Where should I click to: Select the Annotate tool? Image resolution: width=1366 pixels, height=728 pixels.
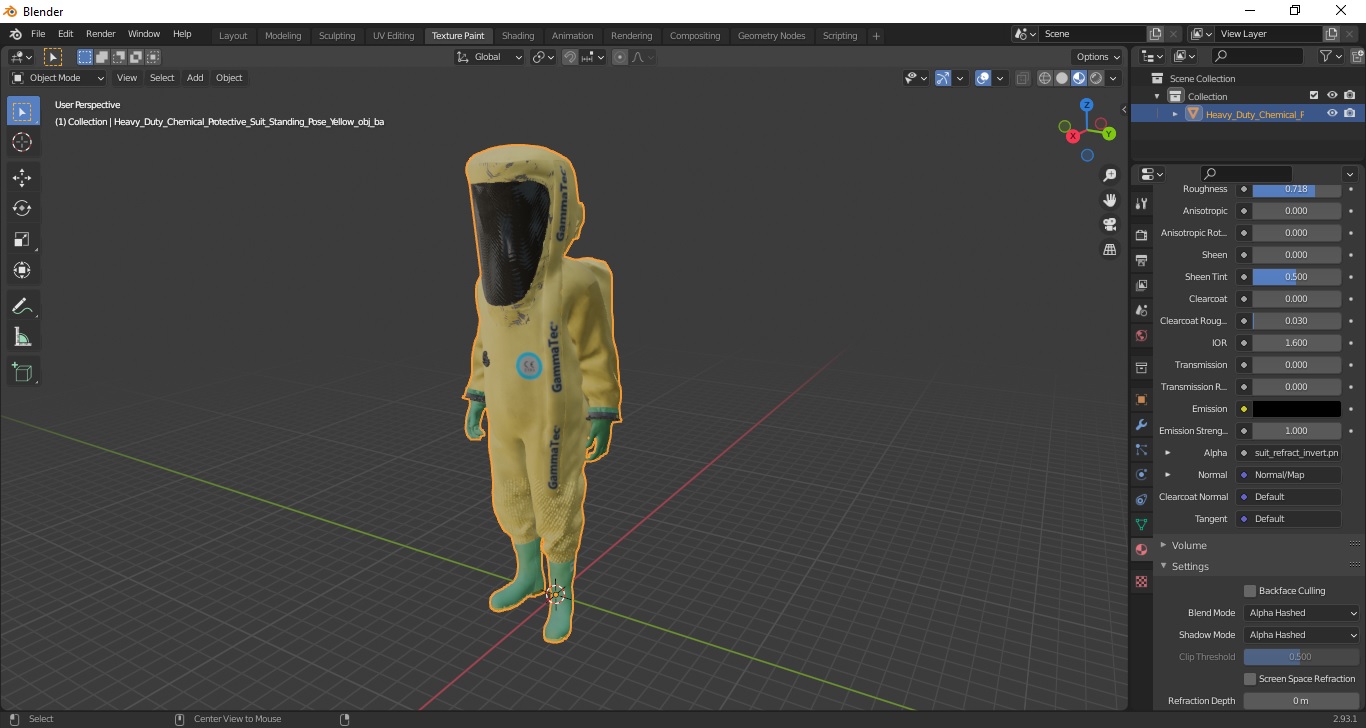pyautogui.click(x=22, y=306)
